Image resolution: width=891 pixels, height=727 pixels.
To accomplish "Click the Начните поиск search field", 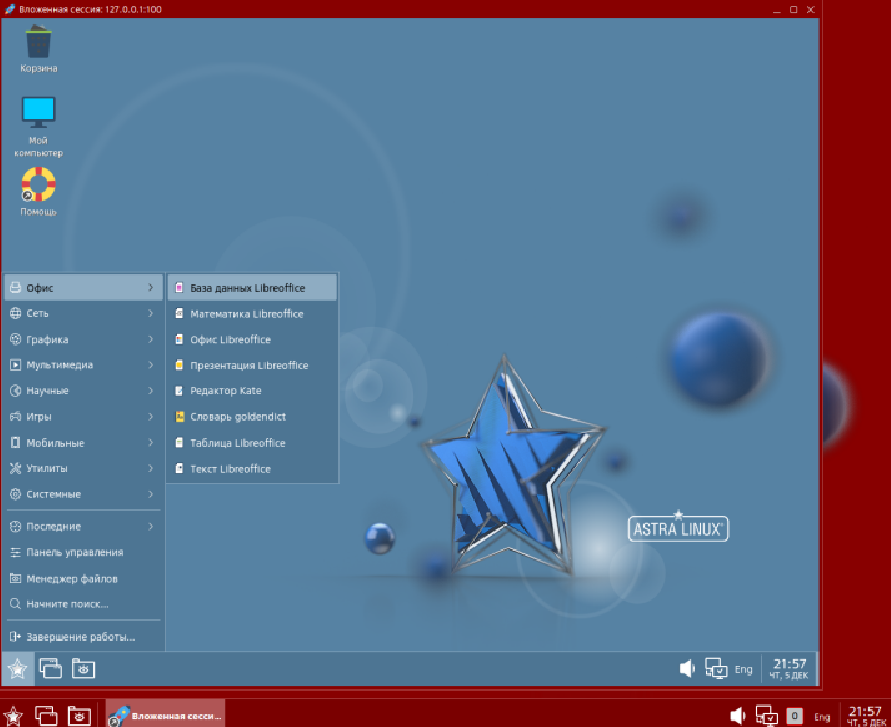I will tap(84, 604).
